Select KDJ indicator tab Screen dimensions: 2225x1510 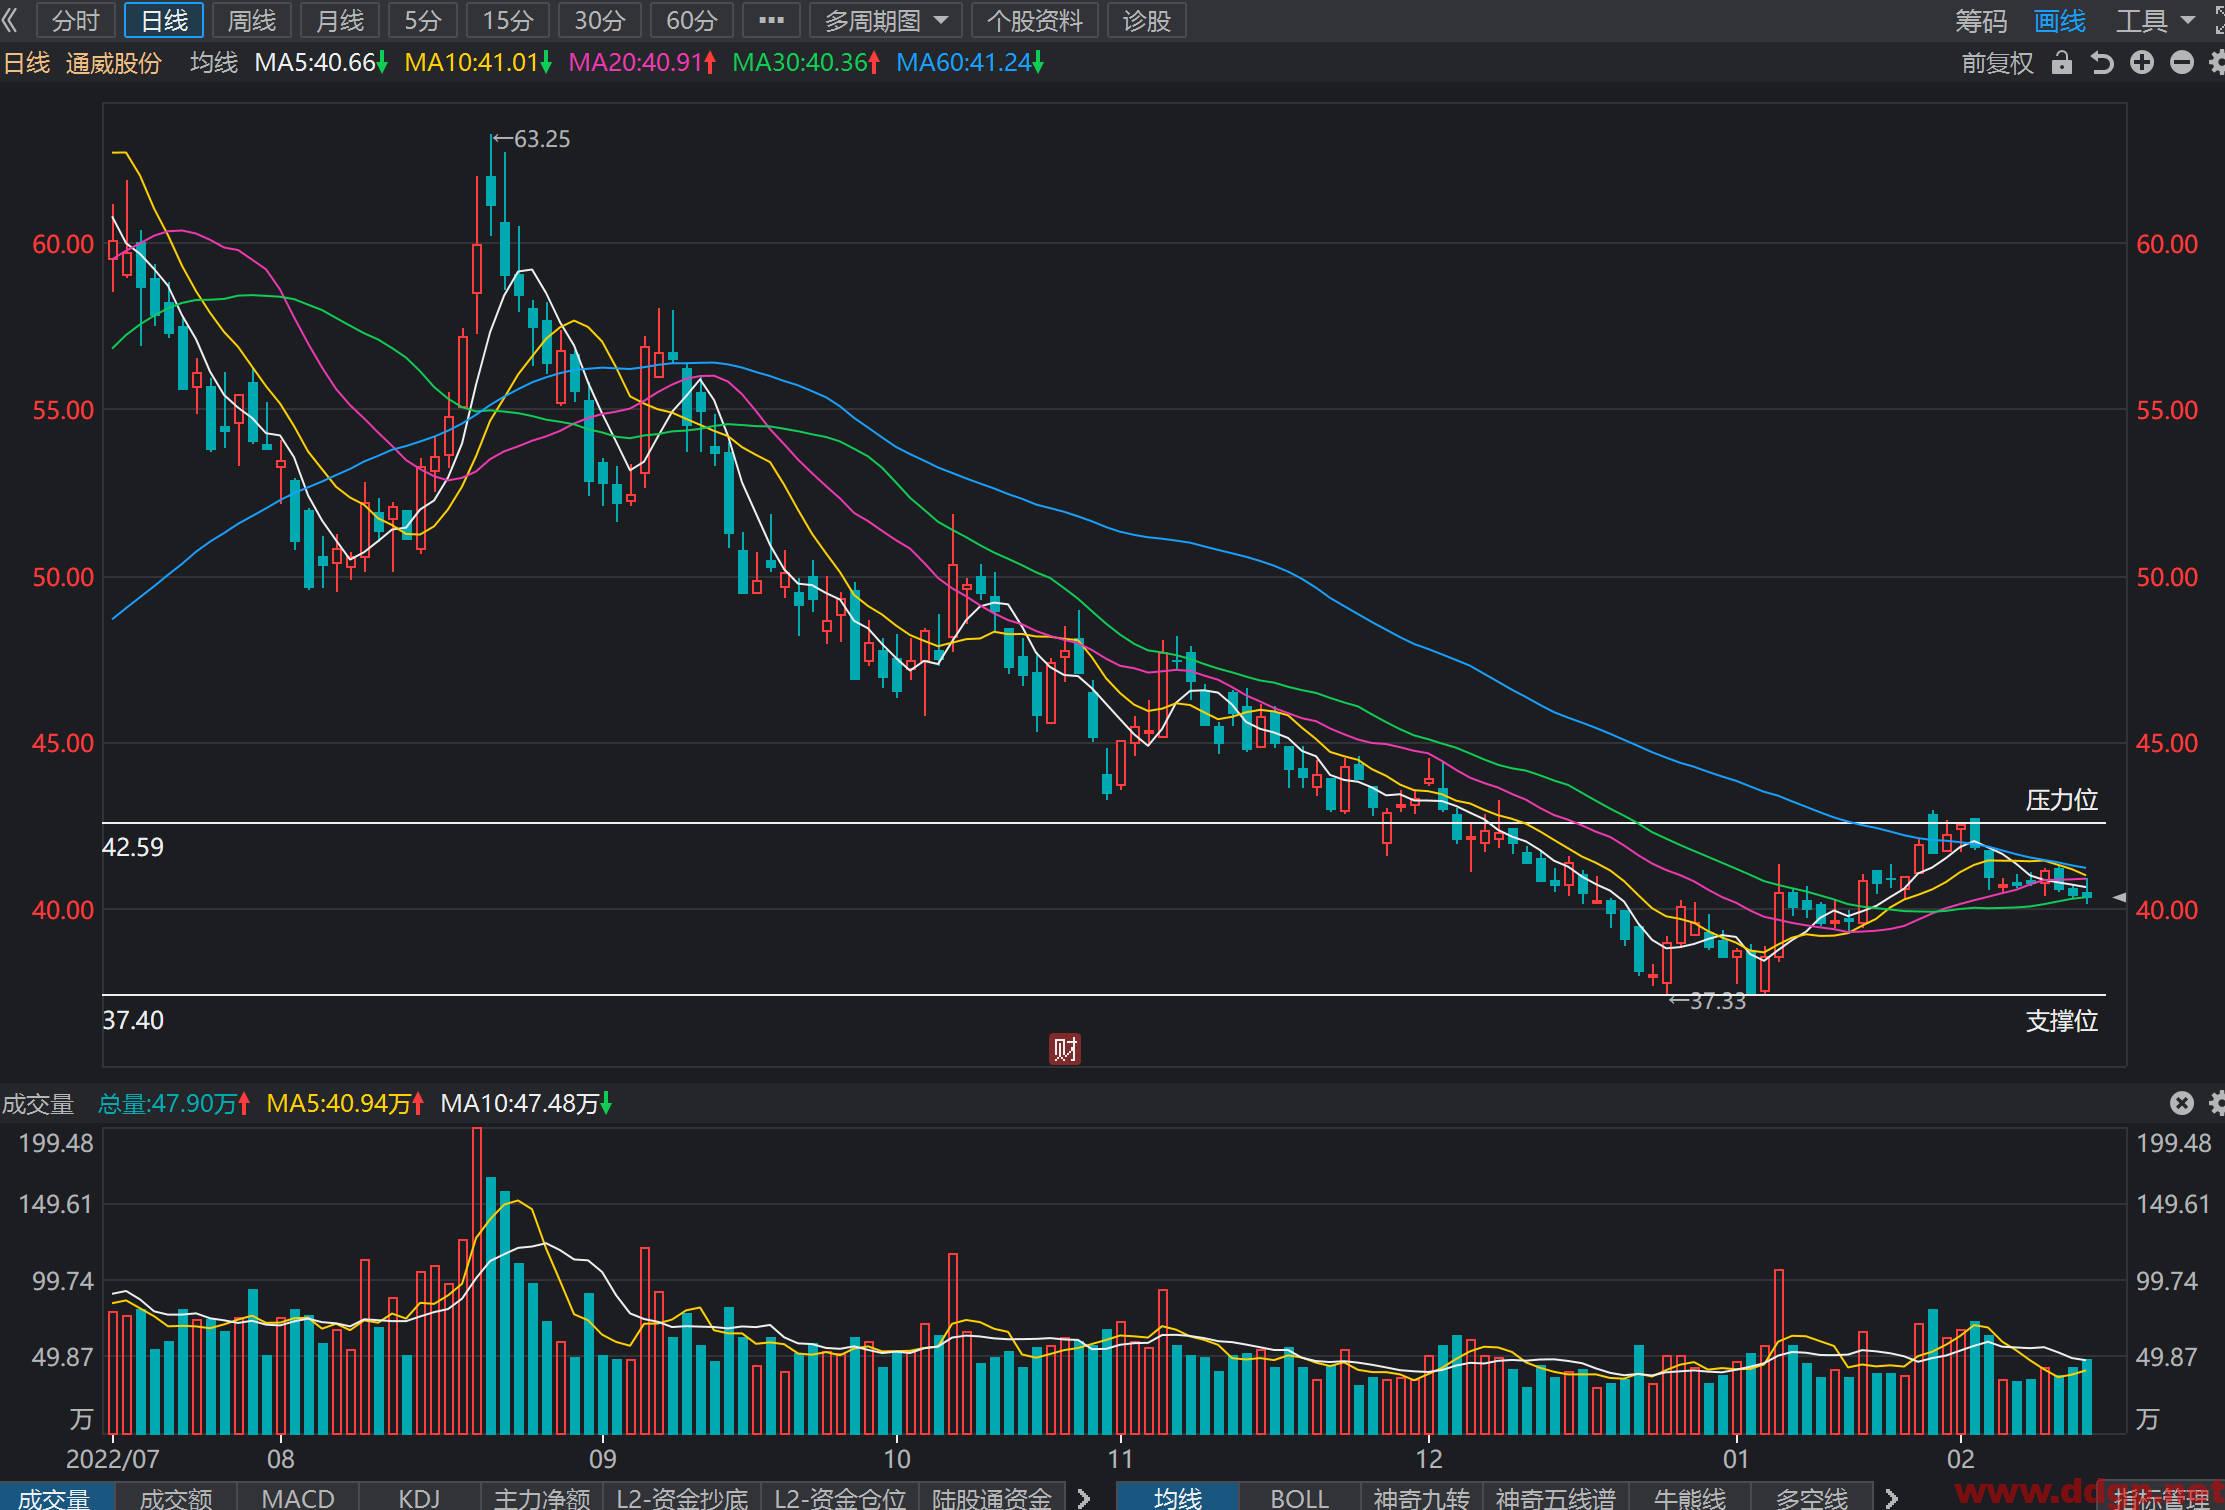(x=419, y=1498)
